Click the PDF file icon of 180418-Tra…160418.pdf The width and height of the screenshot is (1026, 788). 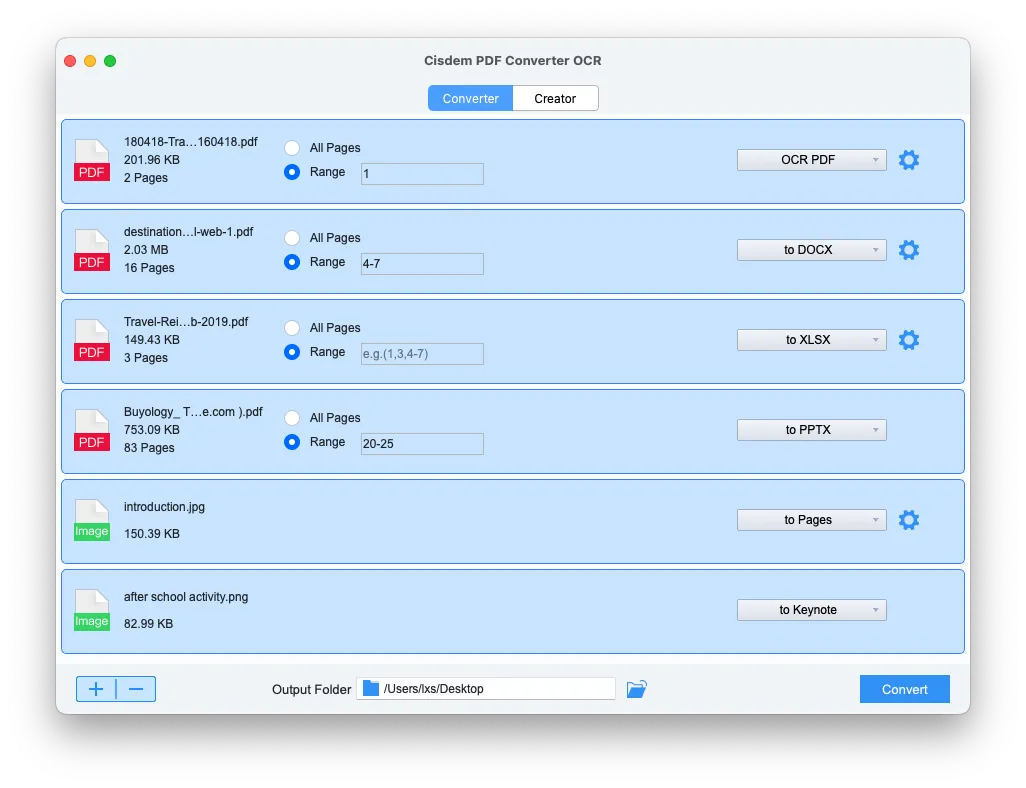(x=92, y=160)
